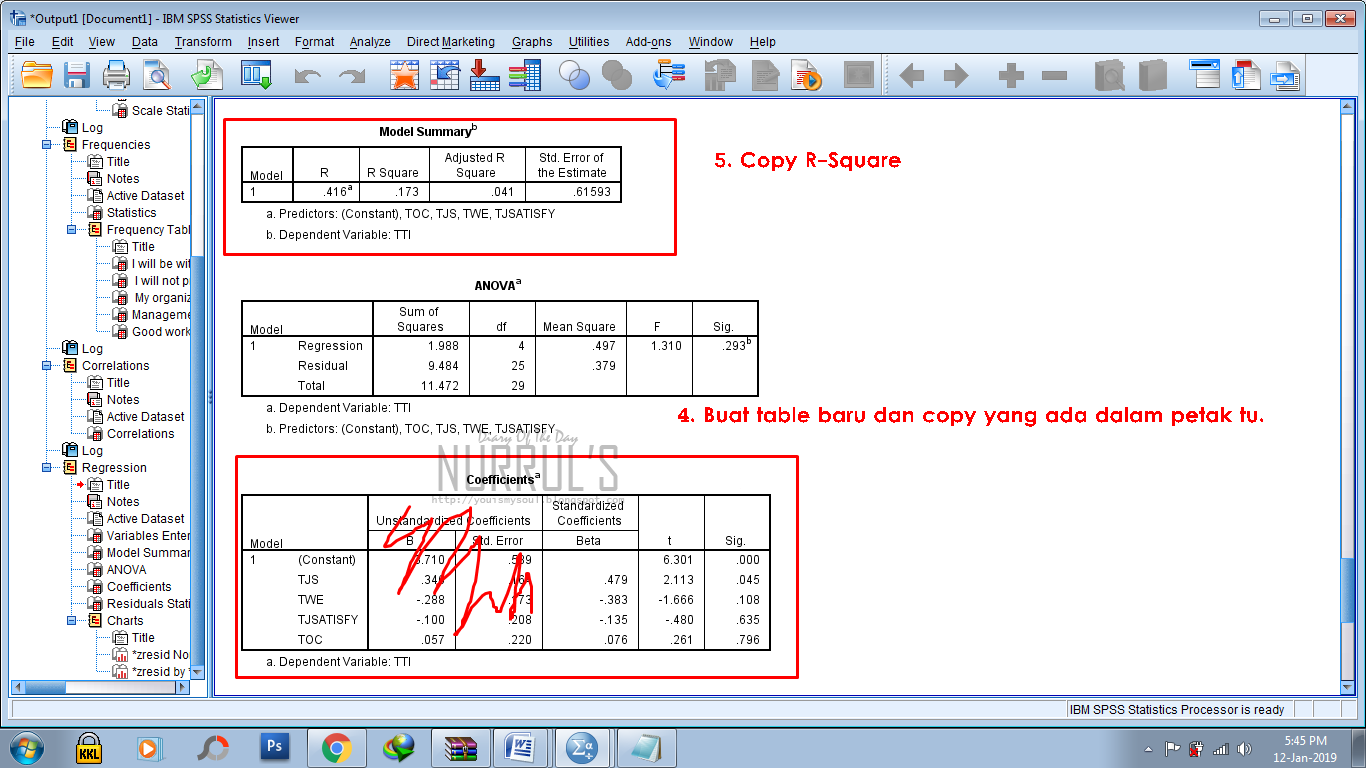Collapse the Regression branch in the outline
Image resolution: width=1366 pixels, height=768 pixels.
point(45,467)
